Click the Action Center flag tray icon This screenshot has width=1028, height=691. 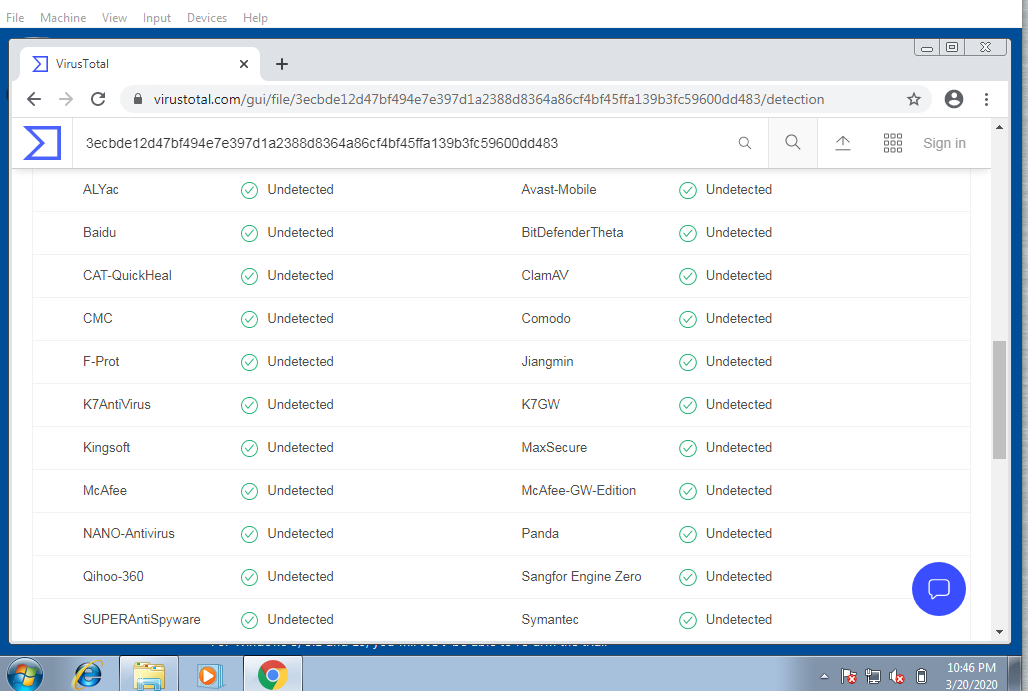[848, 675]
